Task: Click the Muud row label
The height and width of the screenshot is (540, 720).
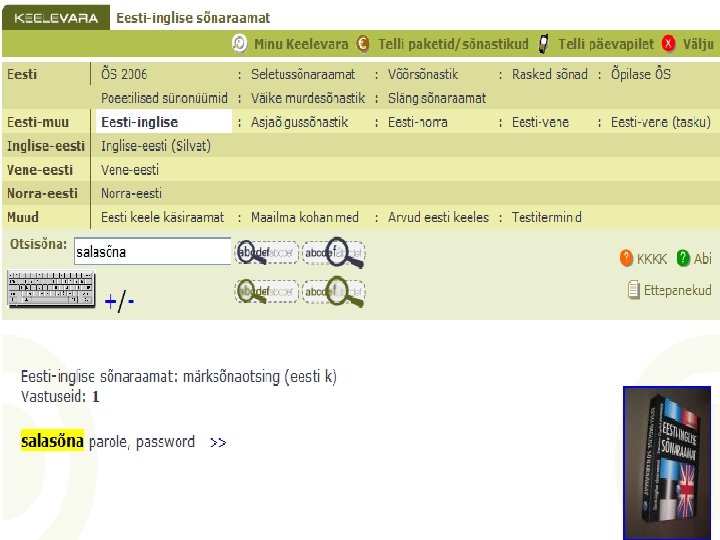Action: click(x=23, y=217)
